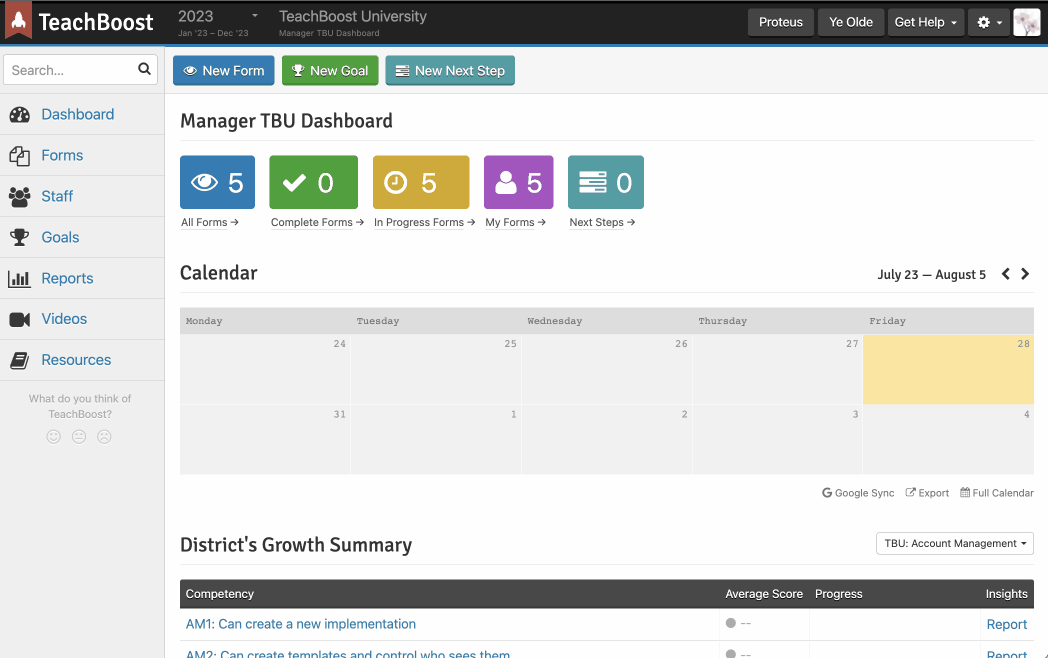
Task: Open the blue All Forms eye tile
Action: point(217,183)
